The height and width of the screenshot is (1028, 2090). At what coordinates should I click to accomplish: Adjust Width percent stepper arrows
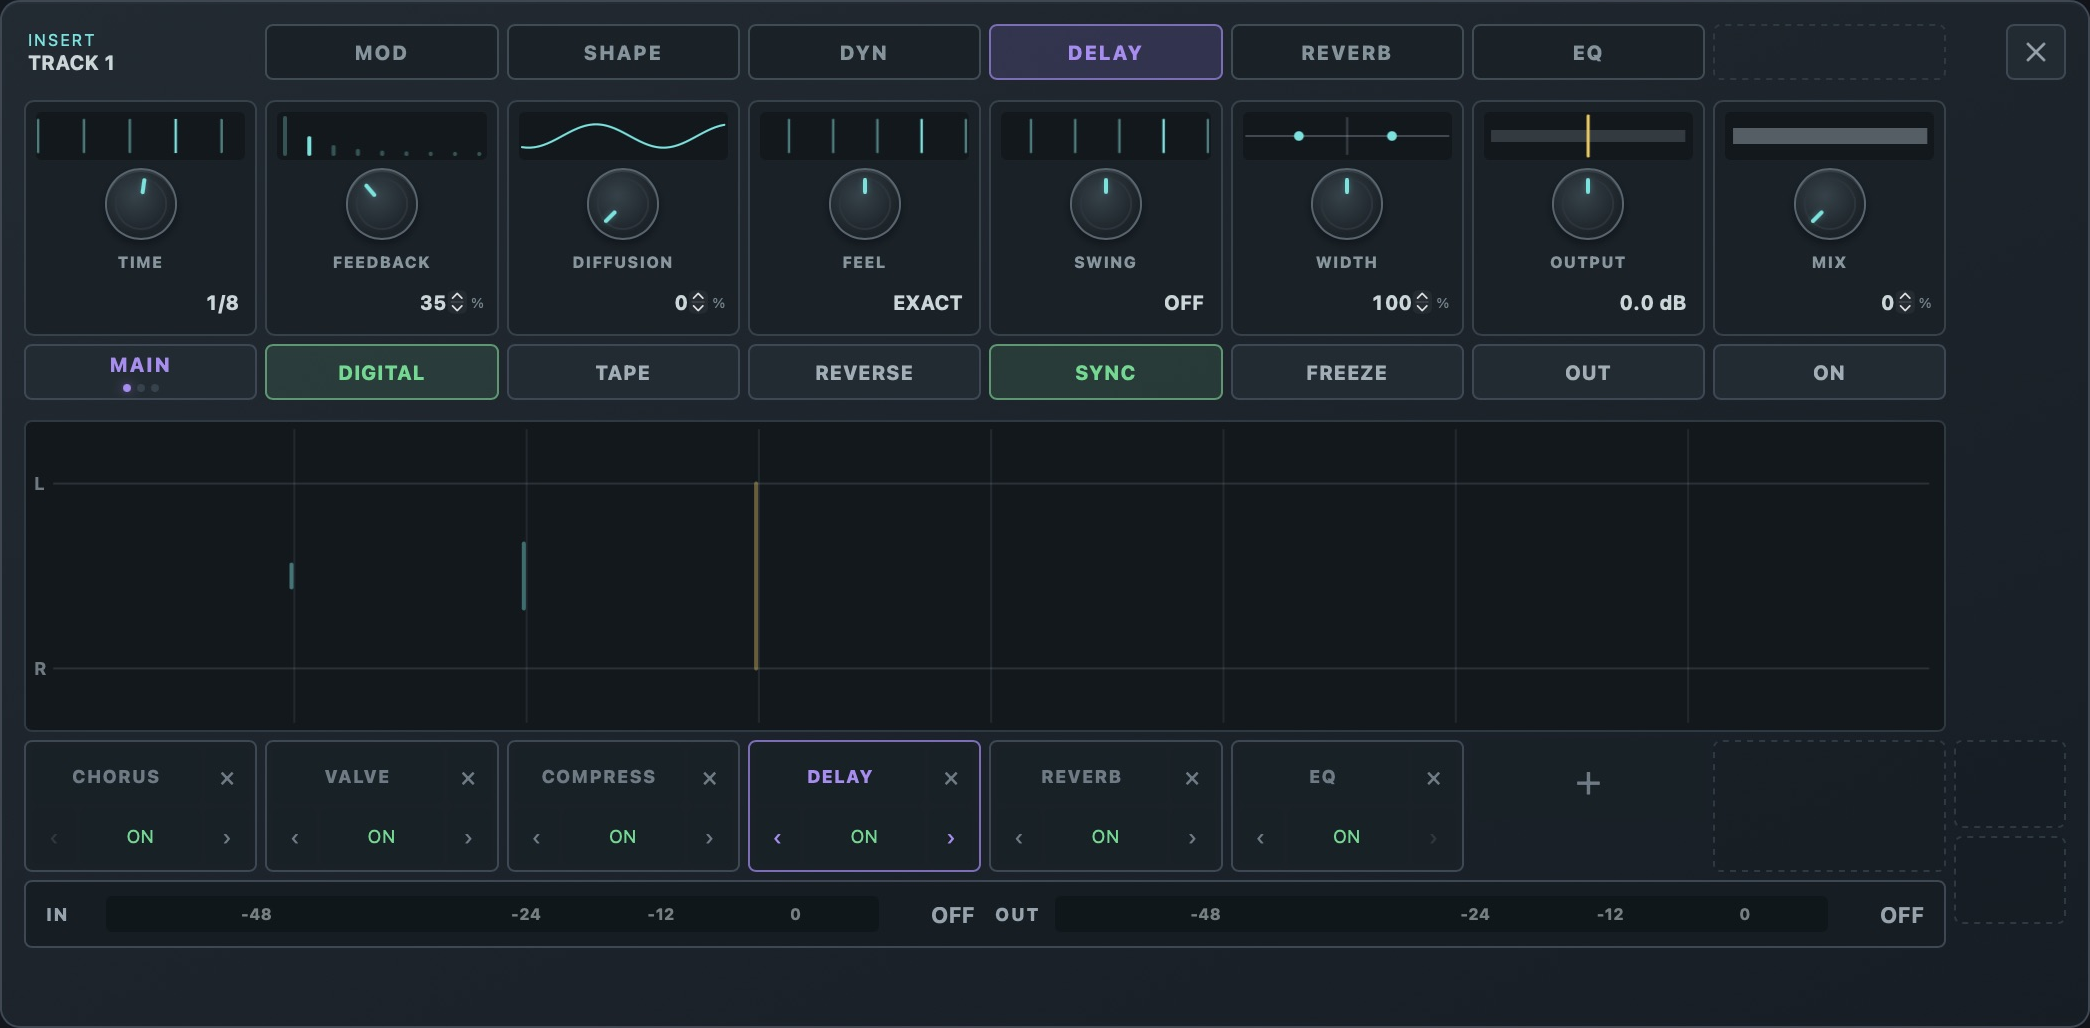click(1422, 302)
